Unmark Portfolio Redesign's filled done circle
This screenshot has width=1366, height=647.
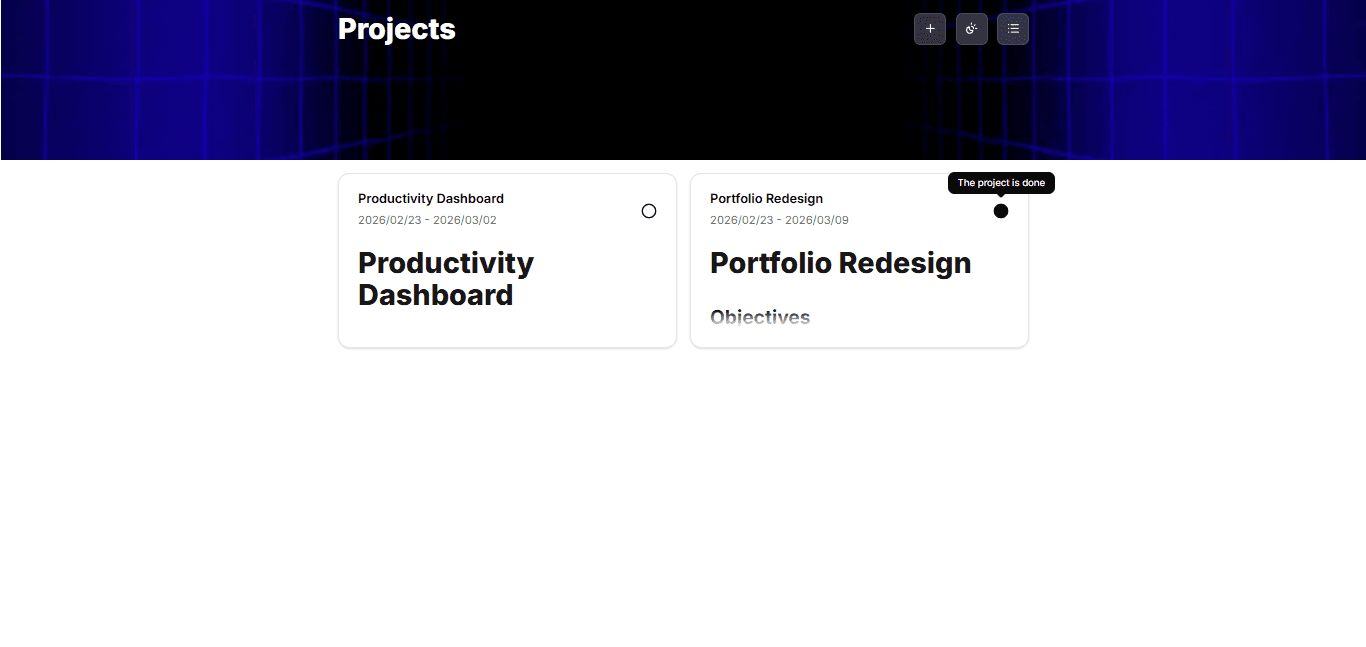pos(1001,211)
